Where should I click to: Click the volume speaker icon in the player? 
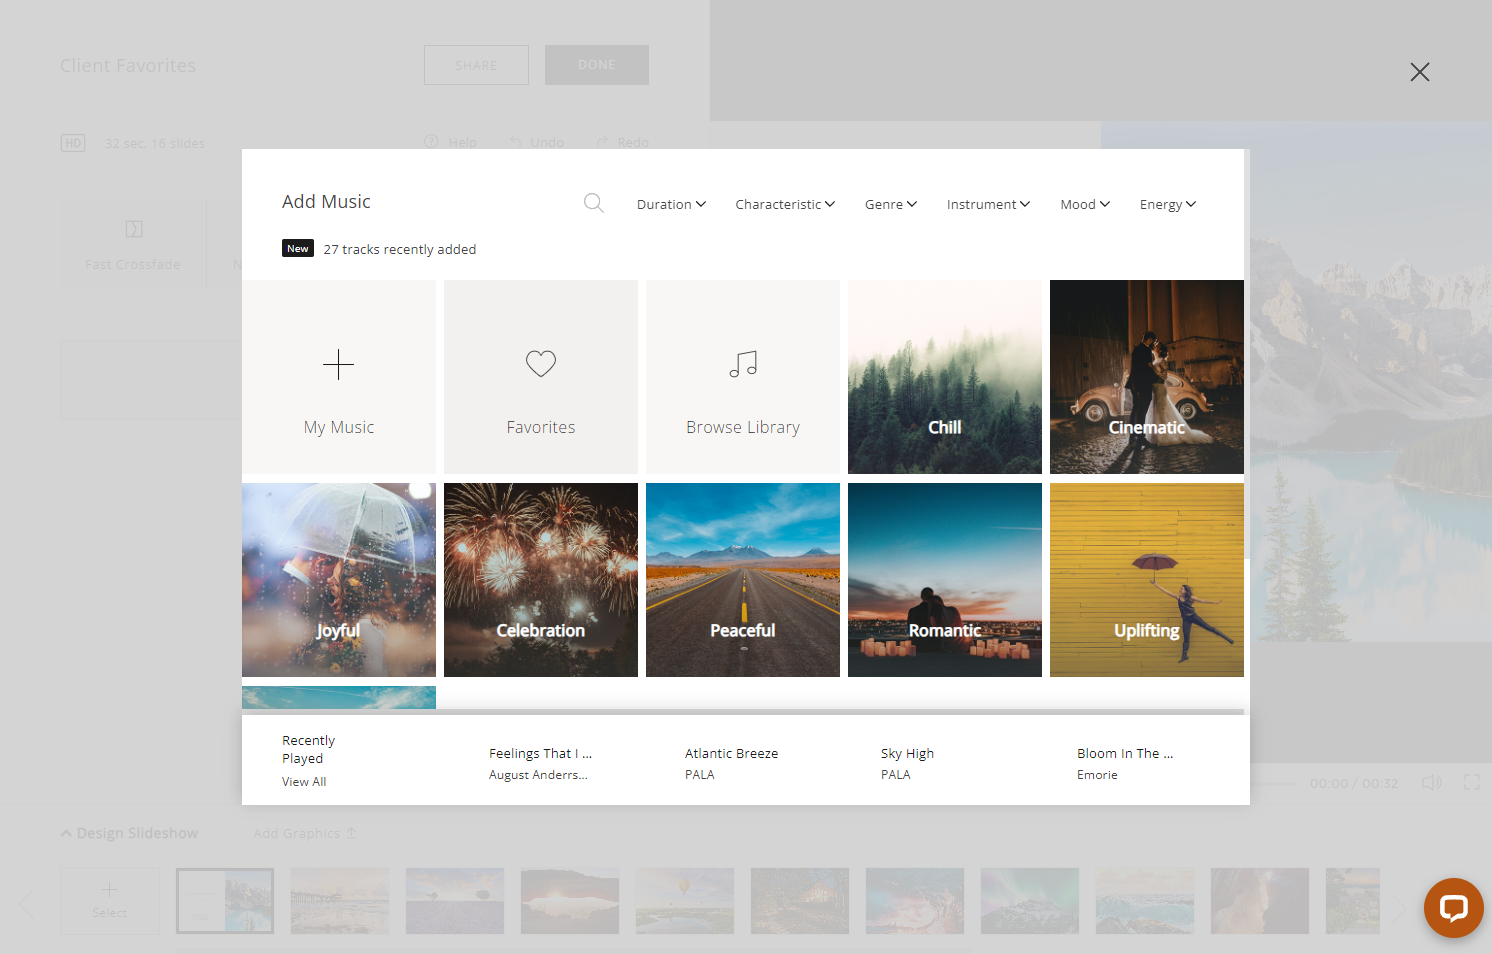tap(1432, 782)
